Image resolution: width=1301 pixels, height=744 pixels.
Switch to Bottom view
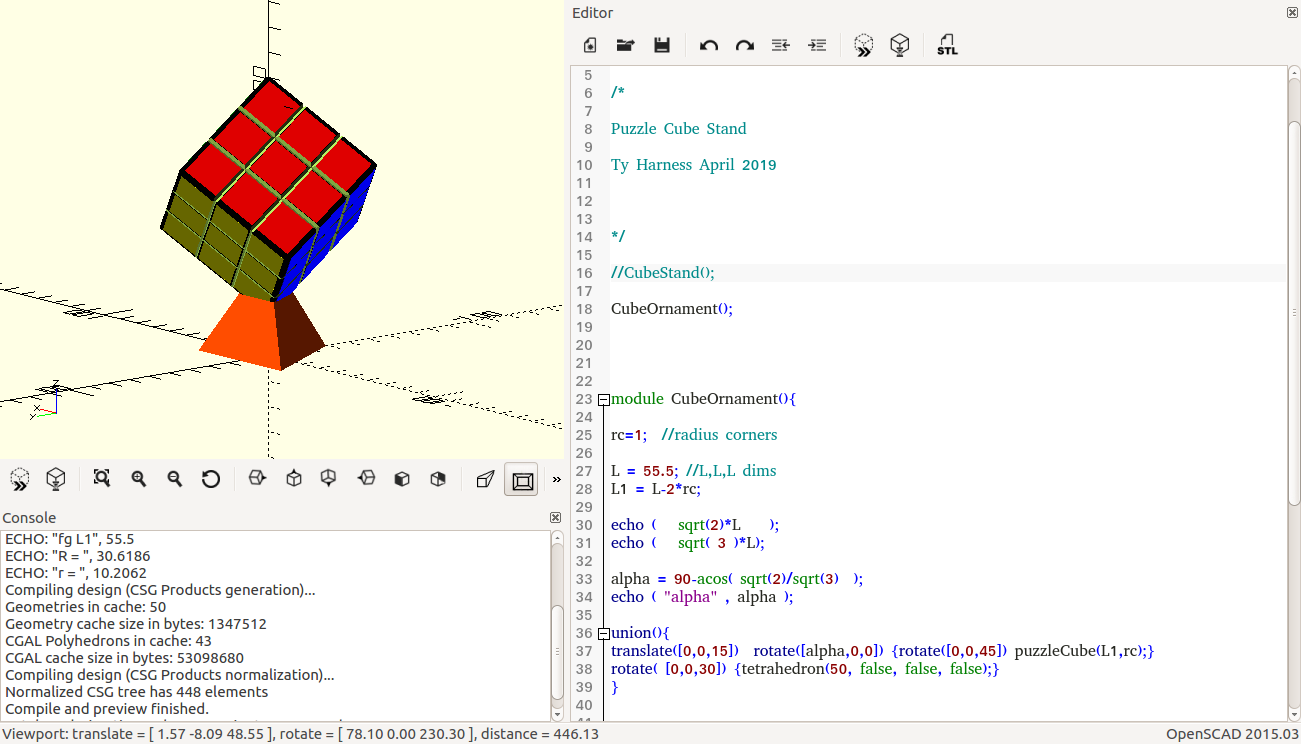(x=329, y=479)
